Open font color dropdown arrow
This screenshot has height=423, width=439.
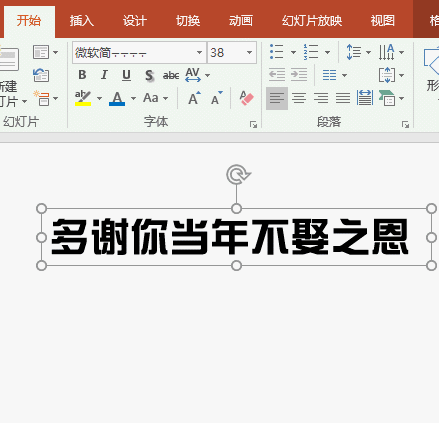click(133, 99)
